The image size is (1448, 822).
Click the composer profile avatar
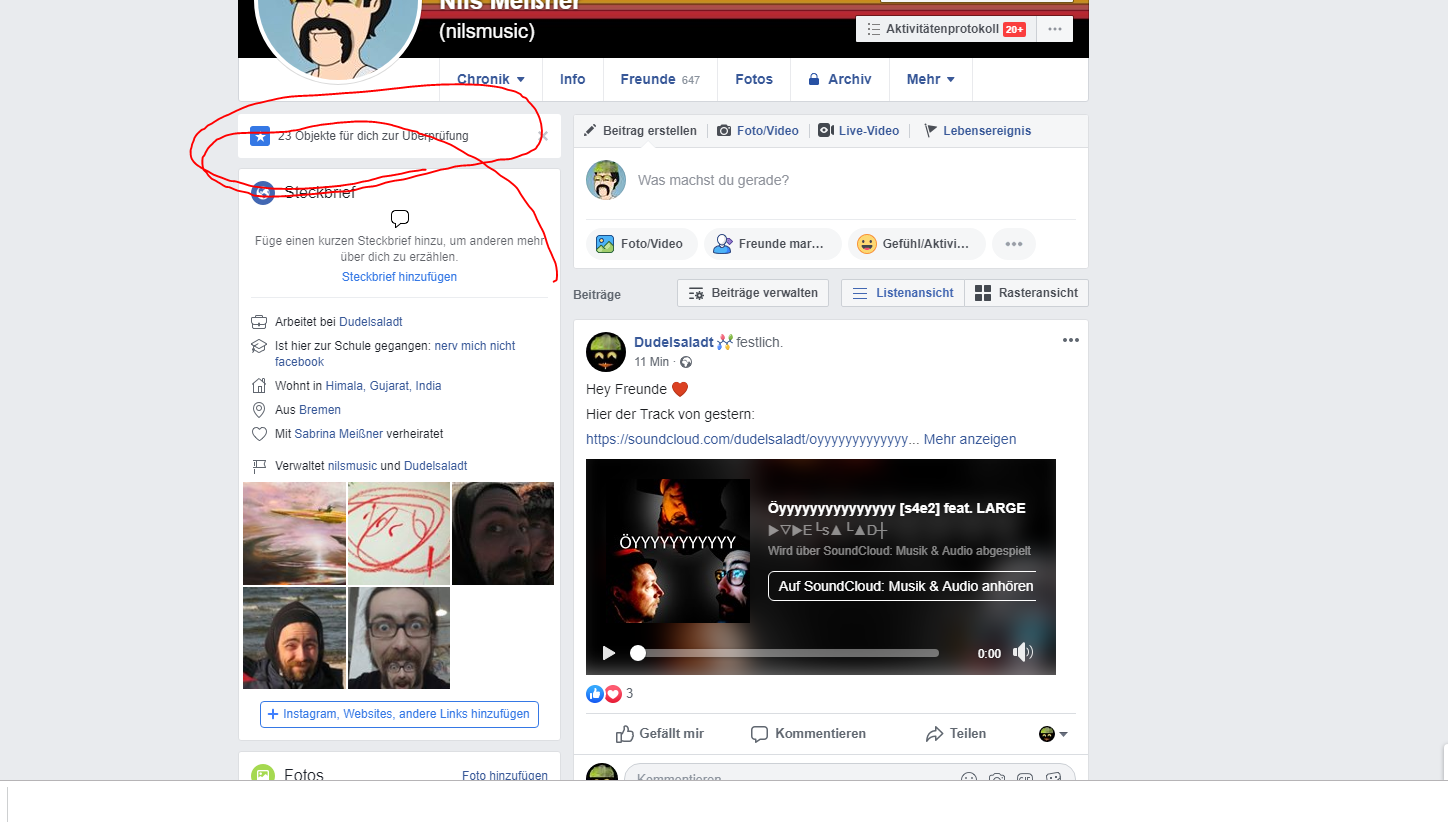pyautogui.click(x=606, y=180)
